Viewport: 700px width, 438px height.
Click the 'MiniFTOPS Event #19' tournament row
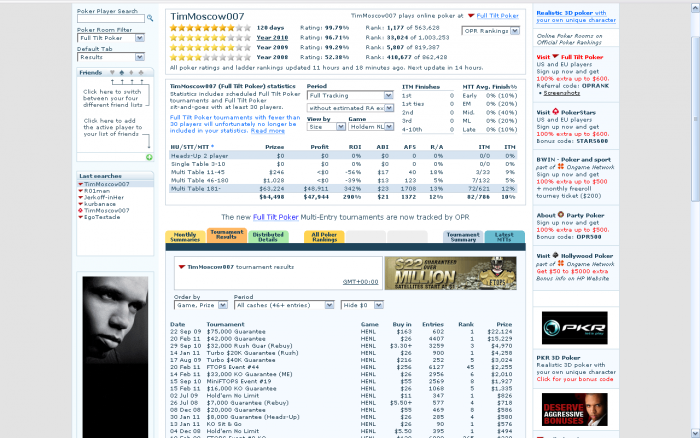(341, 381)
